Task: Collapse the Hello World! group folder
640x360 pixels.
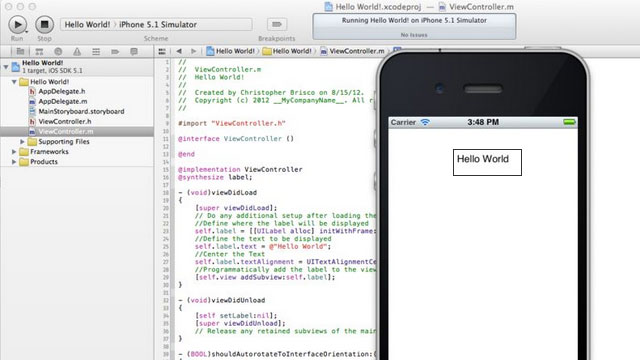Action: [x=14, y=82]
